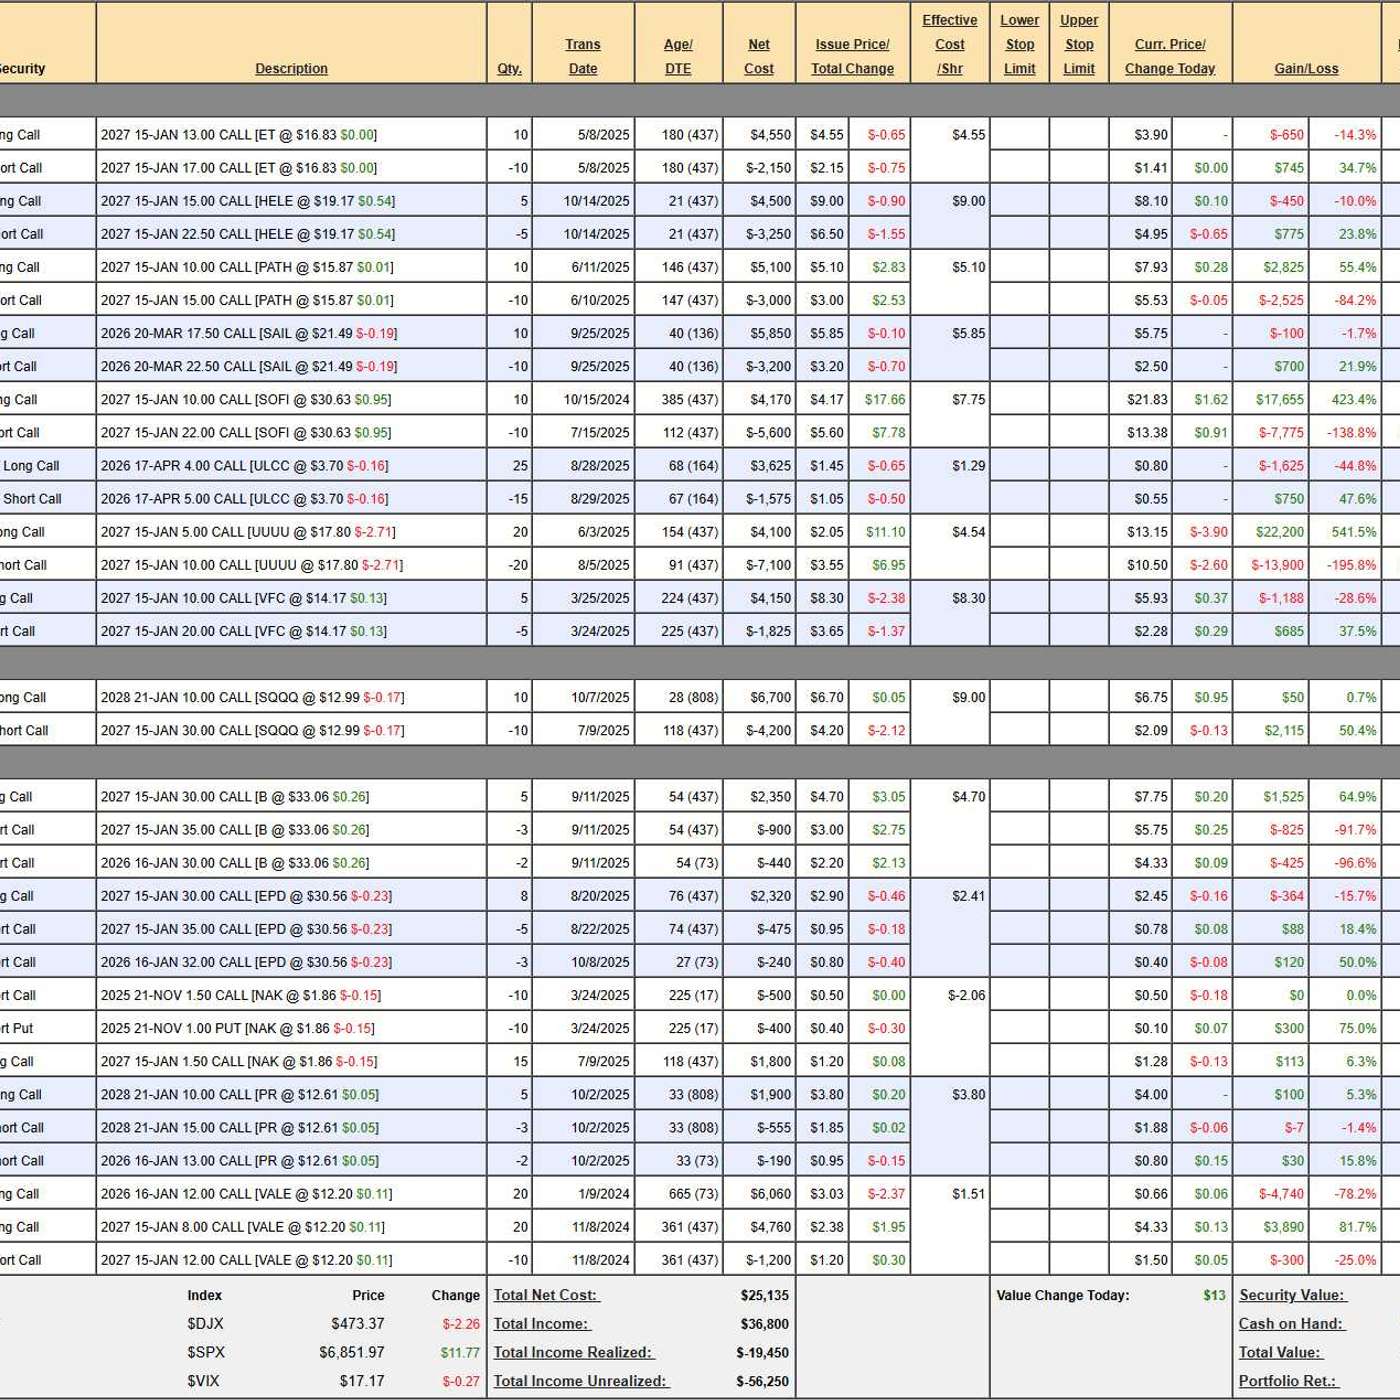
Task: Click the Cash on Hand link
Action: coord(1292,1323)
